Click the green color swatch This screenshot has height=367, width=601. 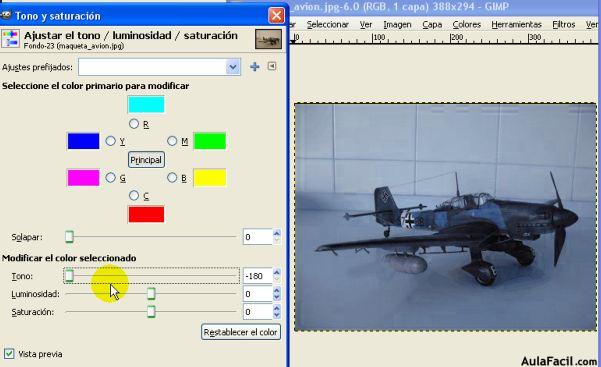coord(210,141)
